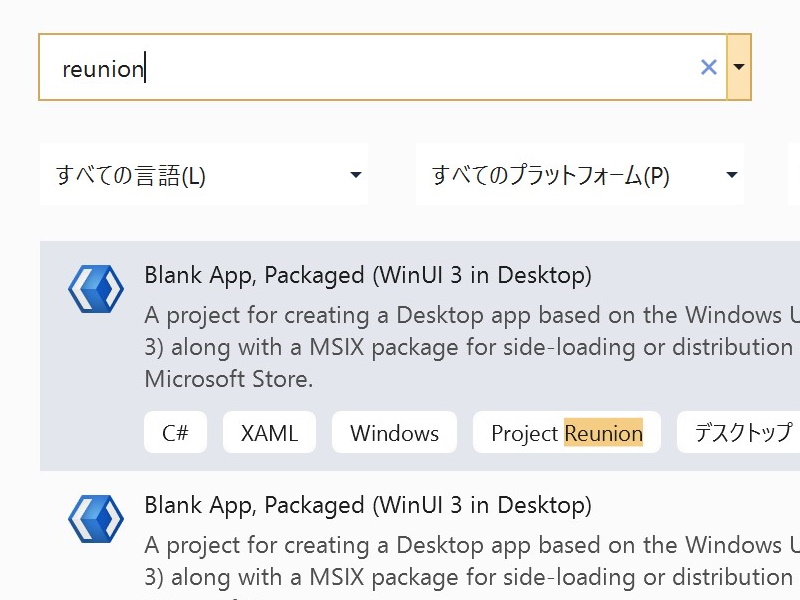Select the first Blank App, Packaged title
The image size is (800, 600).
tap(368, 276)
